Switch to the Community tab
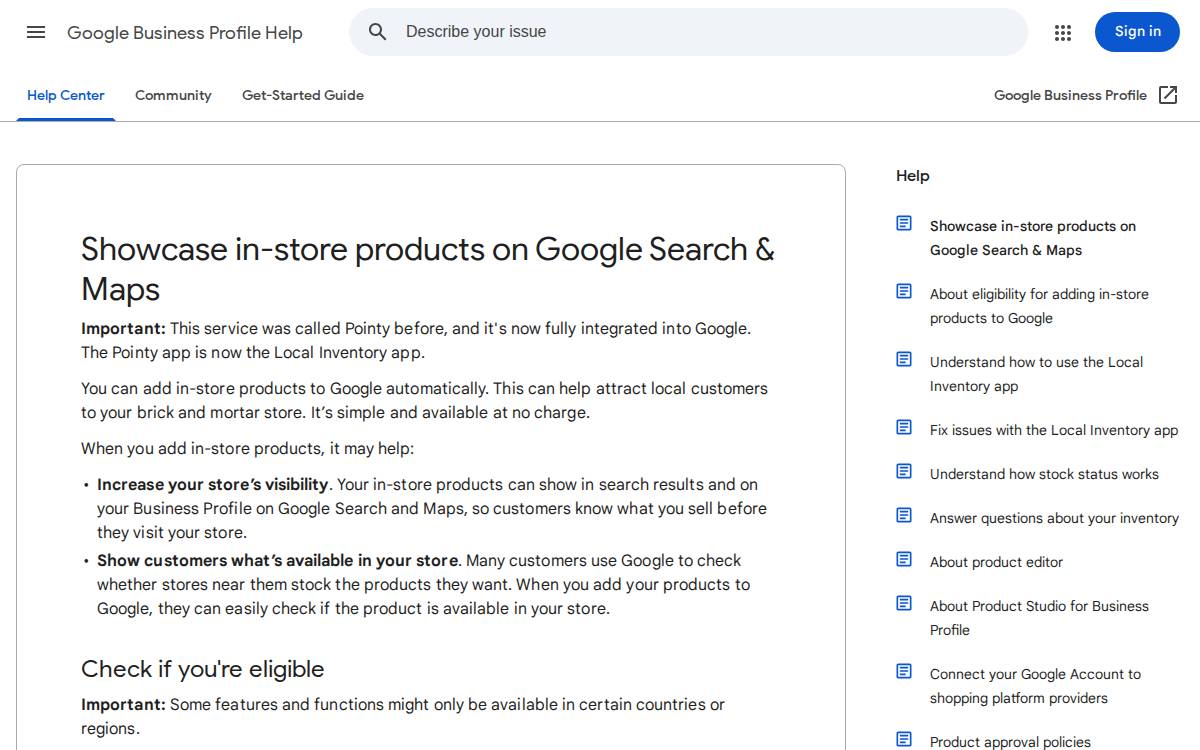The image size is (1200, 750). 173,95
